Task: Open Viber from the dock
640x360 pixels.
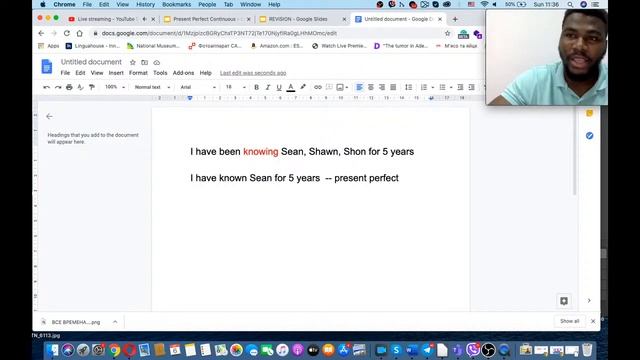Action: pyautogui.click(x=473, y=350)
